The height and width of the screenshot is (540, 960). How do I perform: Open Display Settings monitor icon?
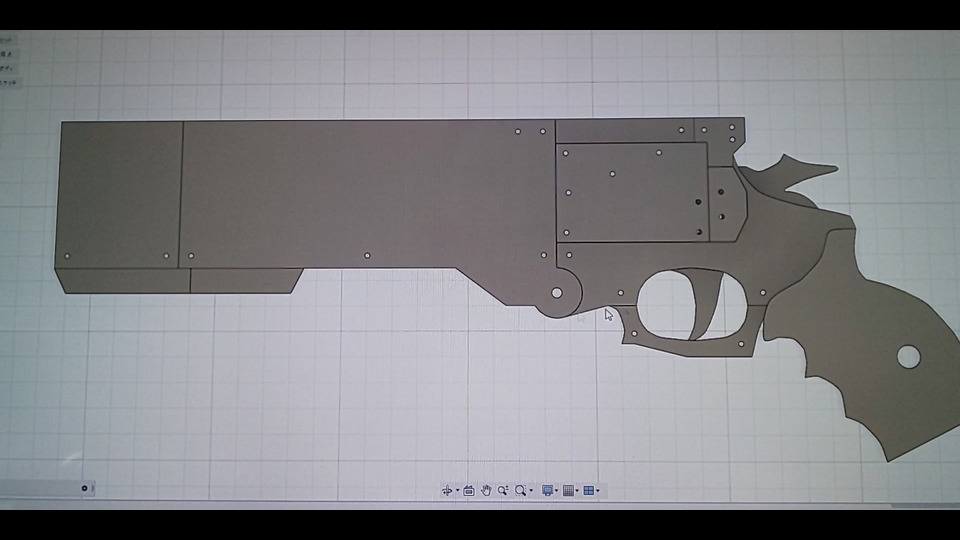click(x=548, y=490)
